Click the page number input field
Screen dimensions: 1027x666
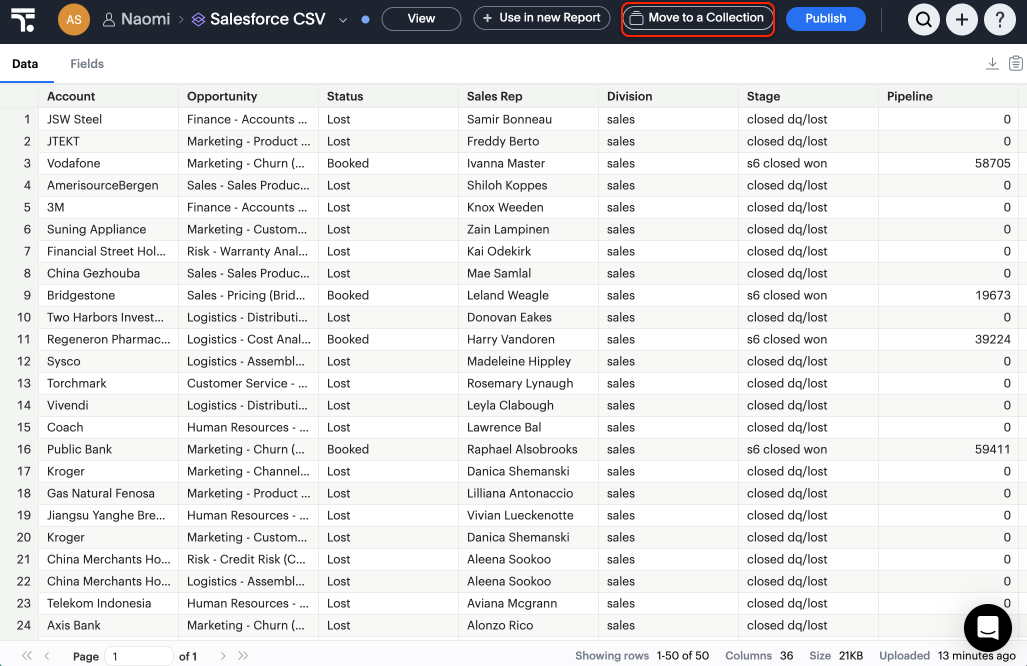[x=137, y=655]
